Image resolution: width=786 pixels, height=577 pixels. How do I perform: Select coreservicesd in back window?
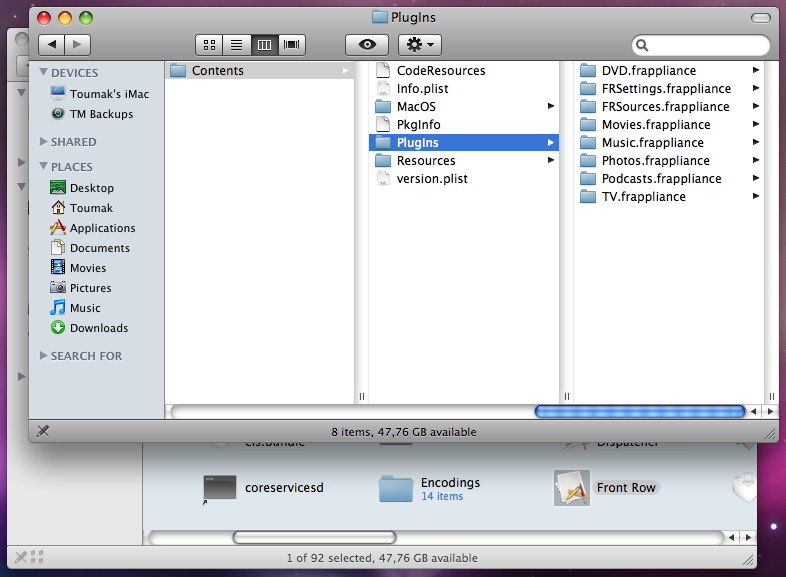pos(264,488)
